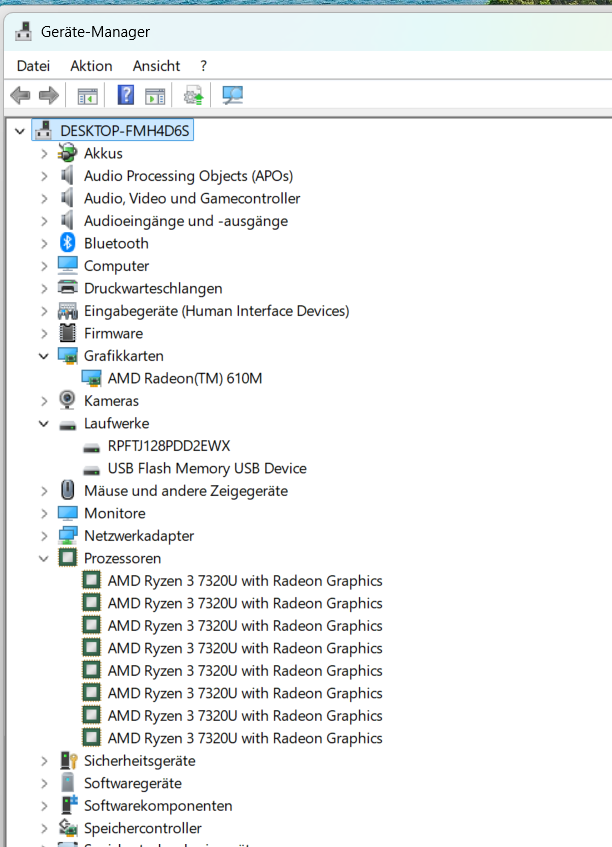This screenshot has height=847, width=612.
Task: Select the DESKTOP-FMH4D6S computer name
Action: pyautogui.click(x=125, y=131)
